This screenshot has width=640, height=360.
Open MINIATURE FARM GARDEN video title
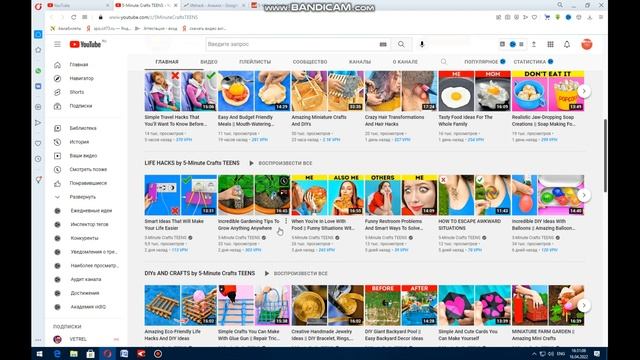point(543,335)
